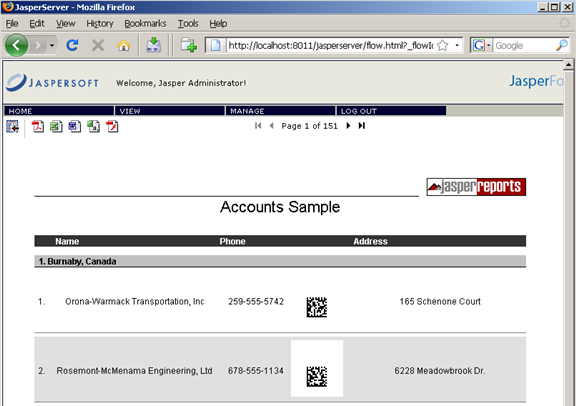
Task: Click the browser reload button
Action: pyautogui.click(x=72, y=46)
